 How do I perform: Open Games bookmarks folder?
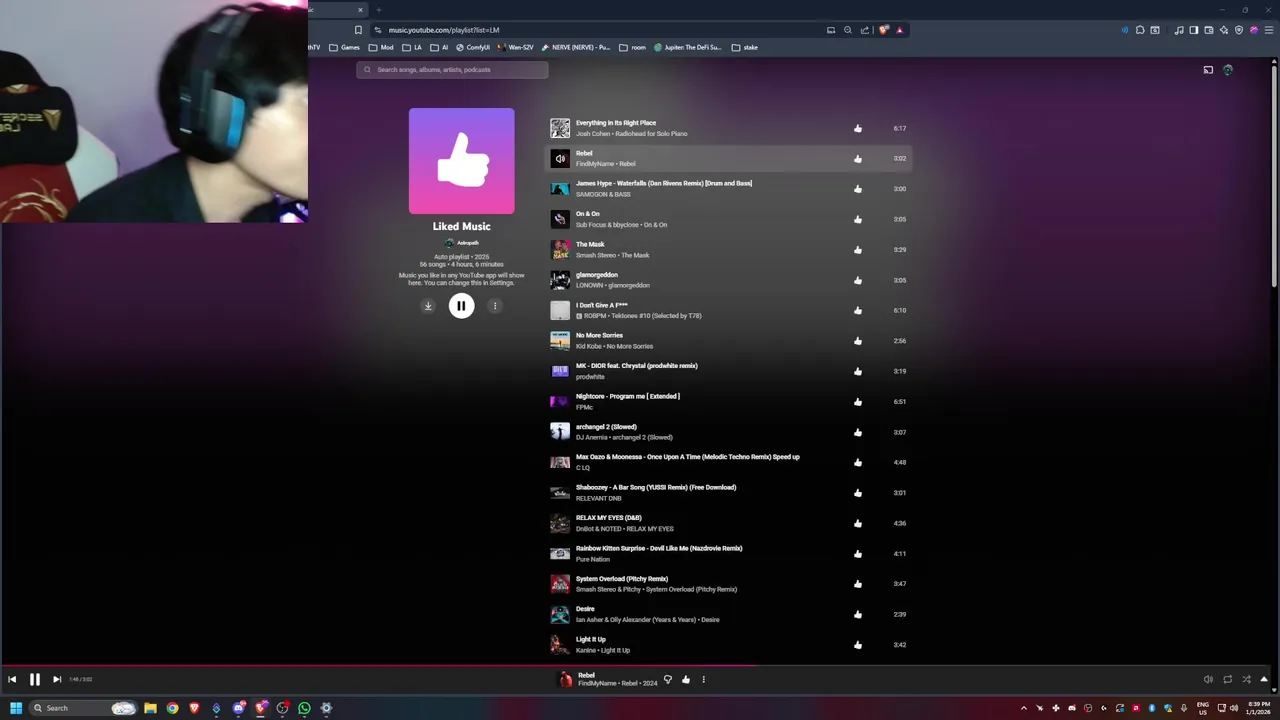click(x=344, y=47)
